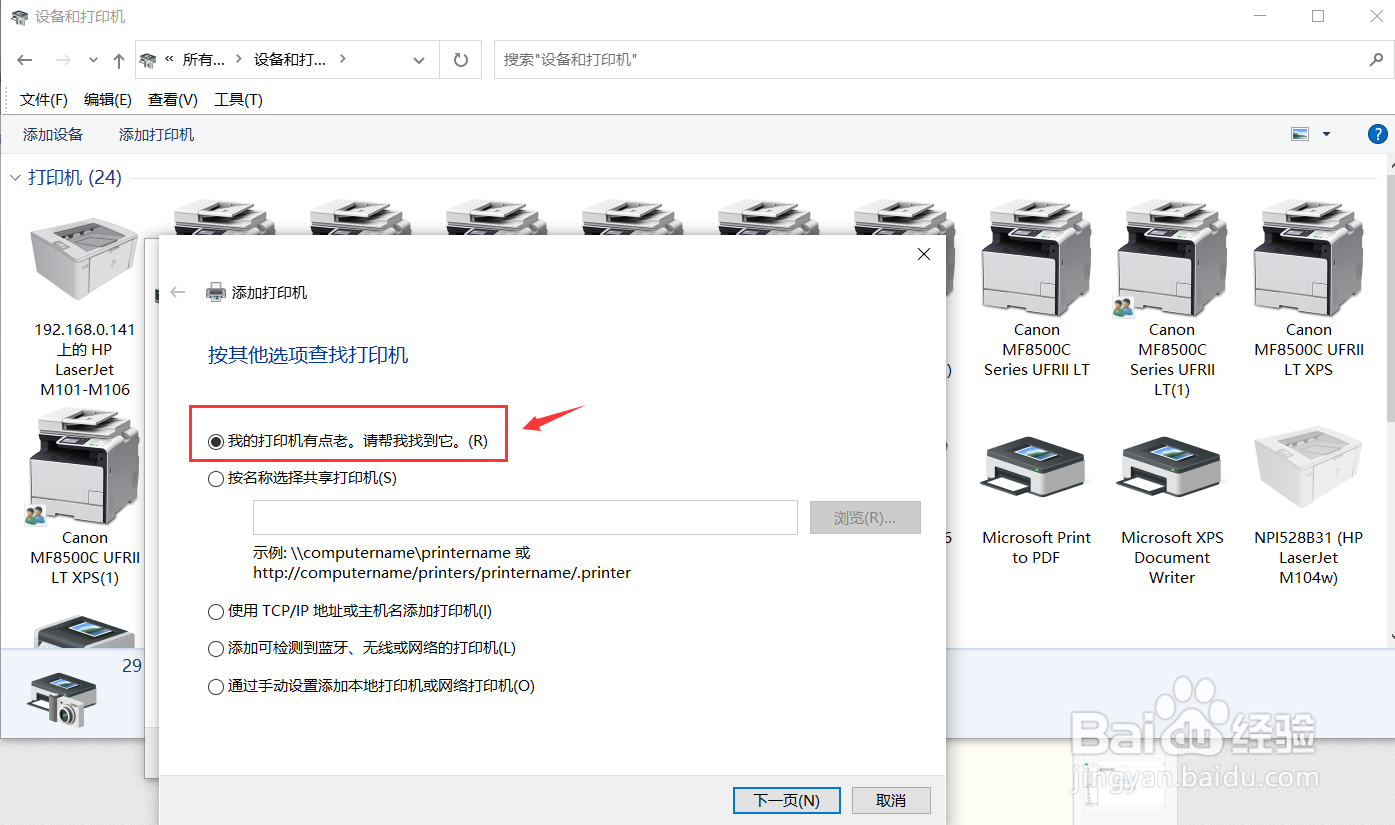Click the scanner device icon in details pane
This screenshot has height=825, width=1395.
tap(63, 699)
